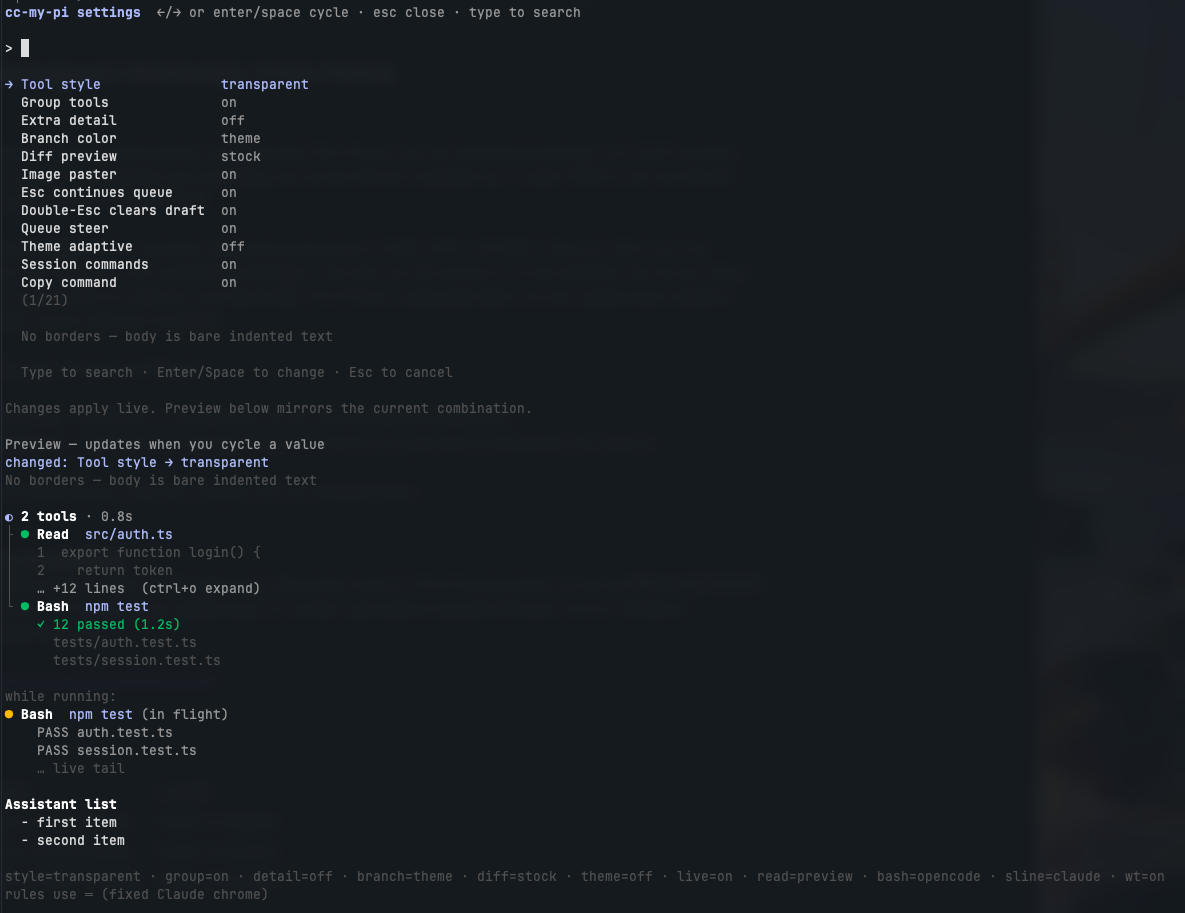The image size is (1185, 913).
Task: Click the cc-my-pi settings title
Action: (x=73, y=13)
